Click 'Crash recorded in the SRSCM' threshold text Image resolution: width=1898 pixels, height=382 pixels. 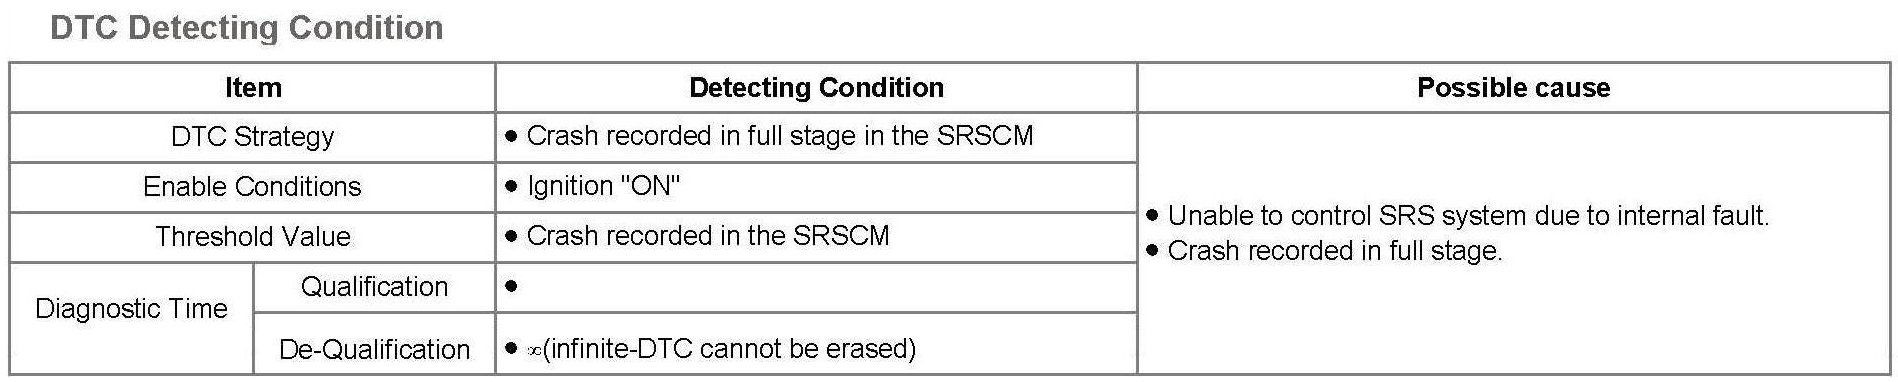[708, 236]
